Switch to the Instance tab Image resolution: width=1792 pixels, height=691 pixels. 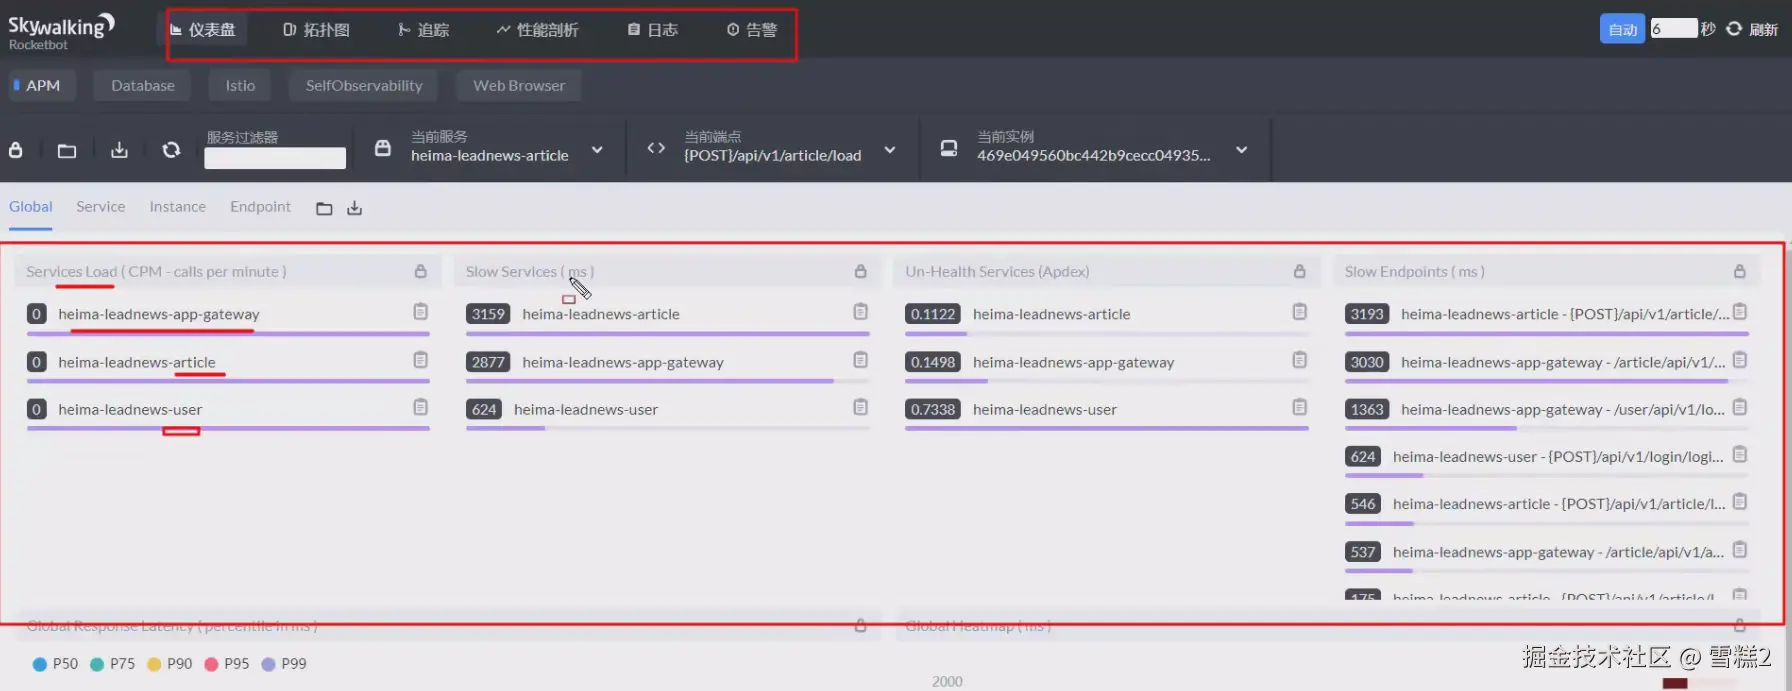178,207
